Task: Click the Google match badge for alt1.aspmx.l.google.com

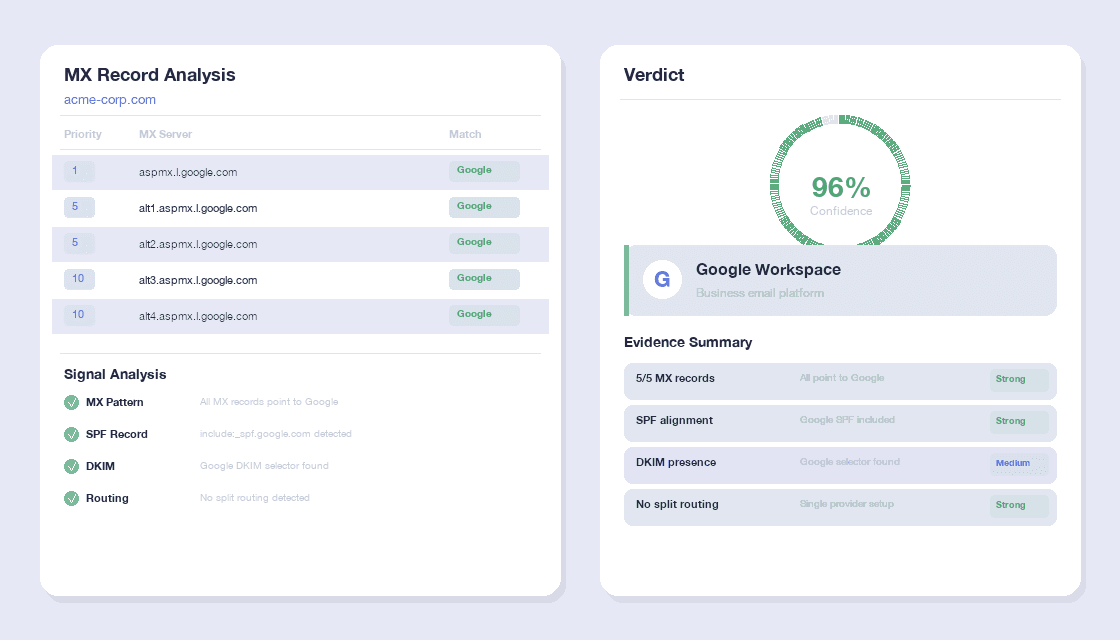Action: coord(484,207)
